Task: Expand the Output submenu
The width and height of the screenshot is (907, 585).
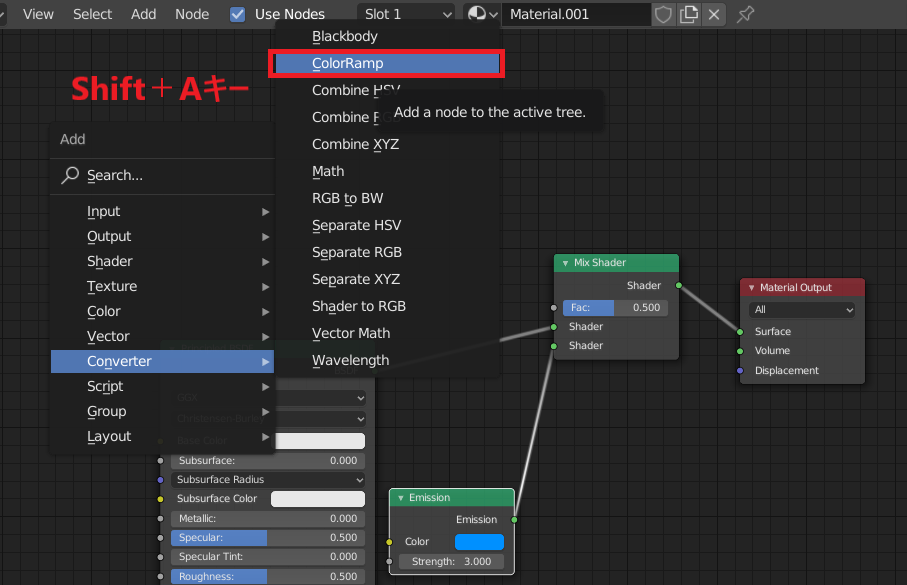Action: 163,236
